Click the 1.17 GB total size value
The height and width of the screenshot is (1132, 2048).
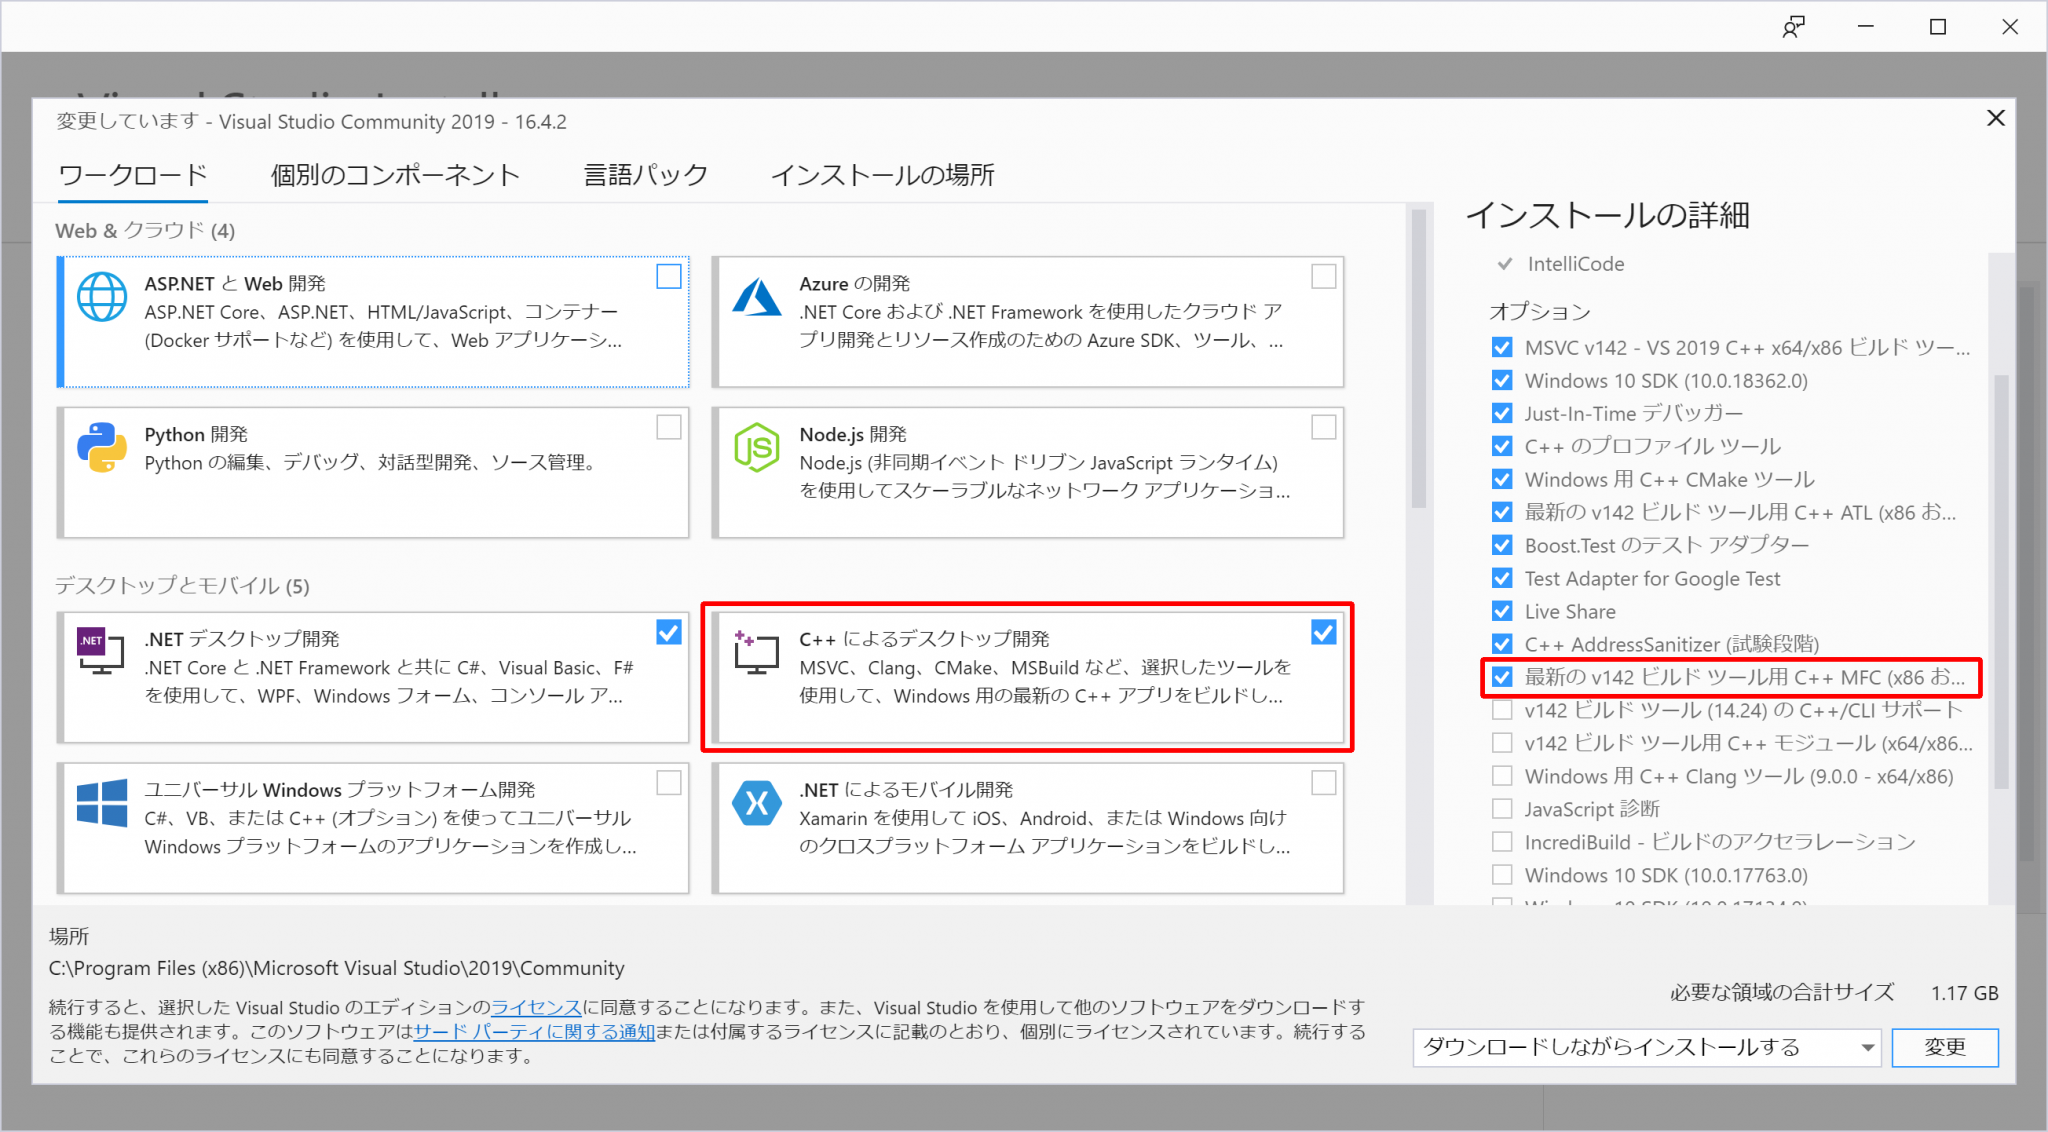[1964, 993]
